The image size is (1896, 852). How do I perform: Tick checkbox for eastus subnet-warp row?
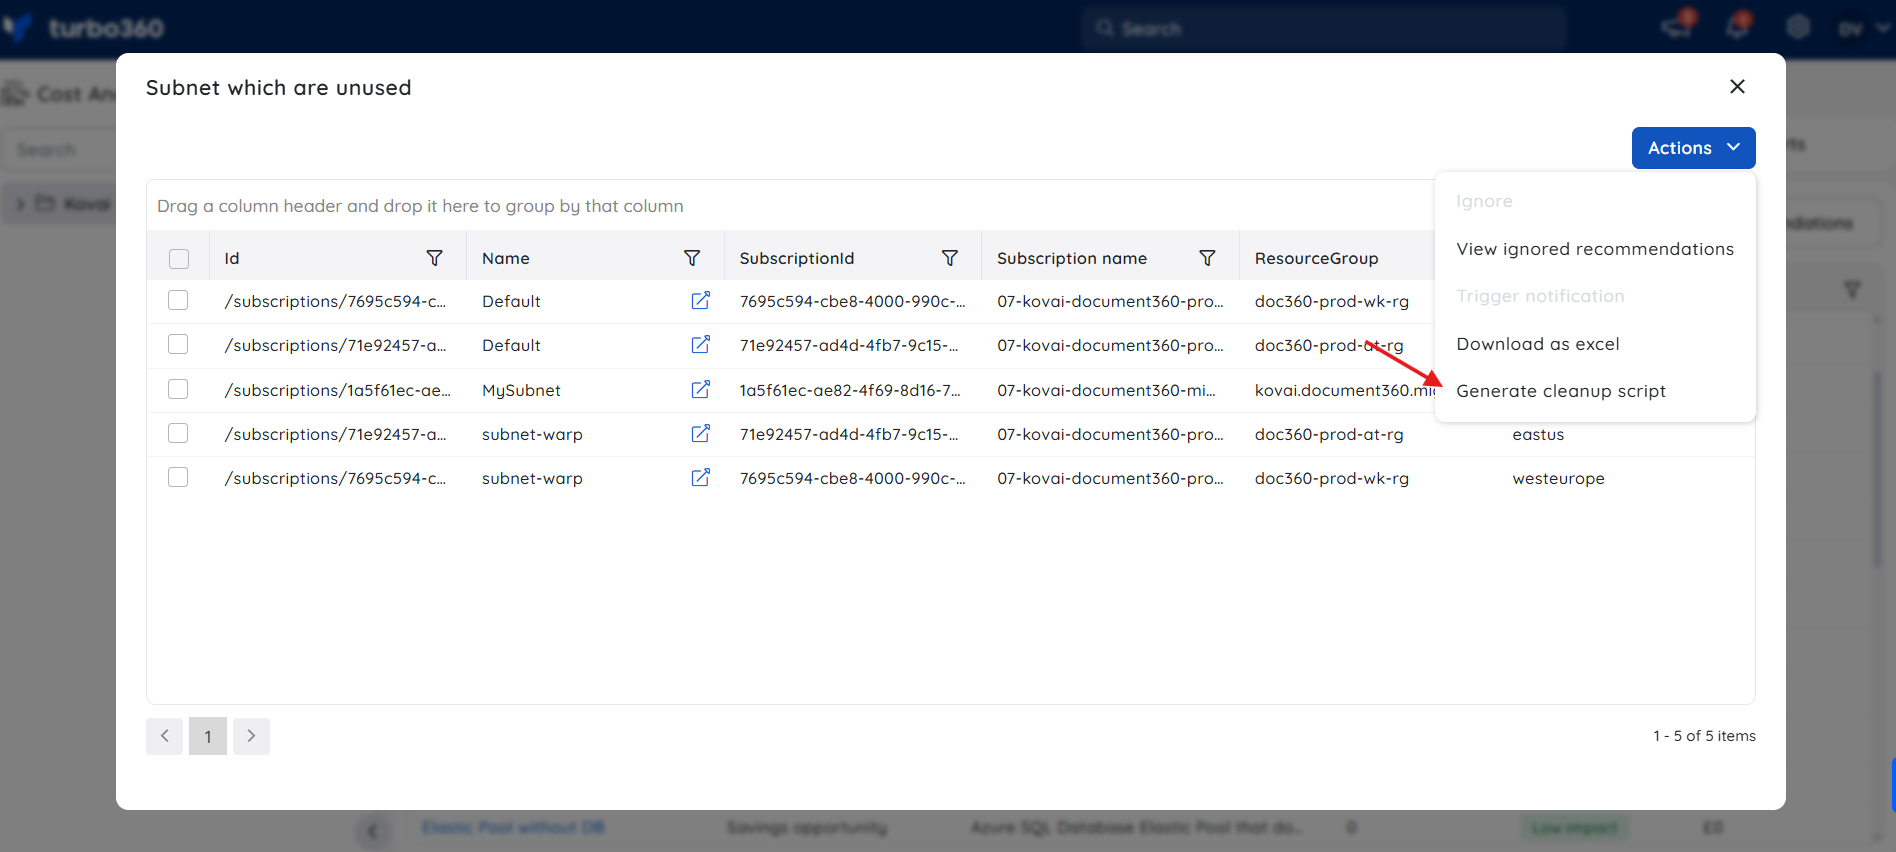(178, 433)
